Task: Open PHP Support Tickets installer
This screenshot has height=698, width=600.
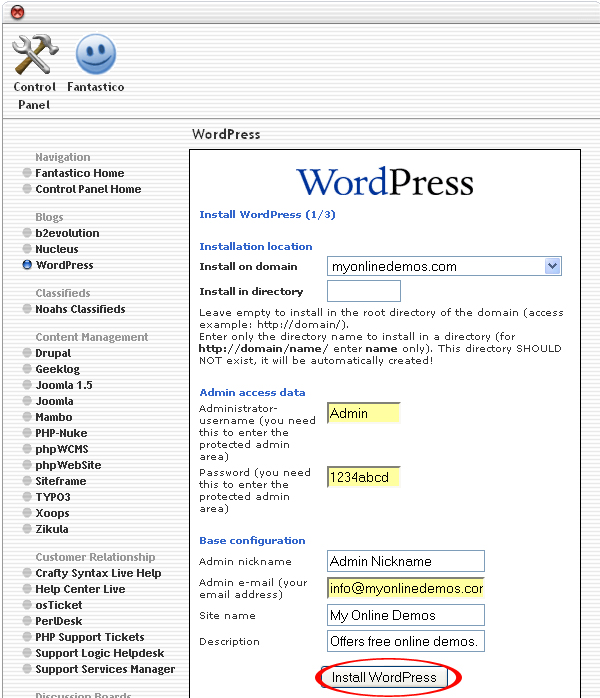Action: pos(90,637)
